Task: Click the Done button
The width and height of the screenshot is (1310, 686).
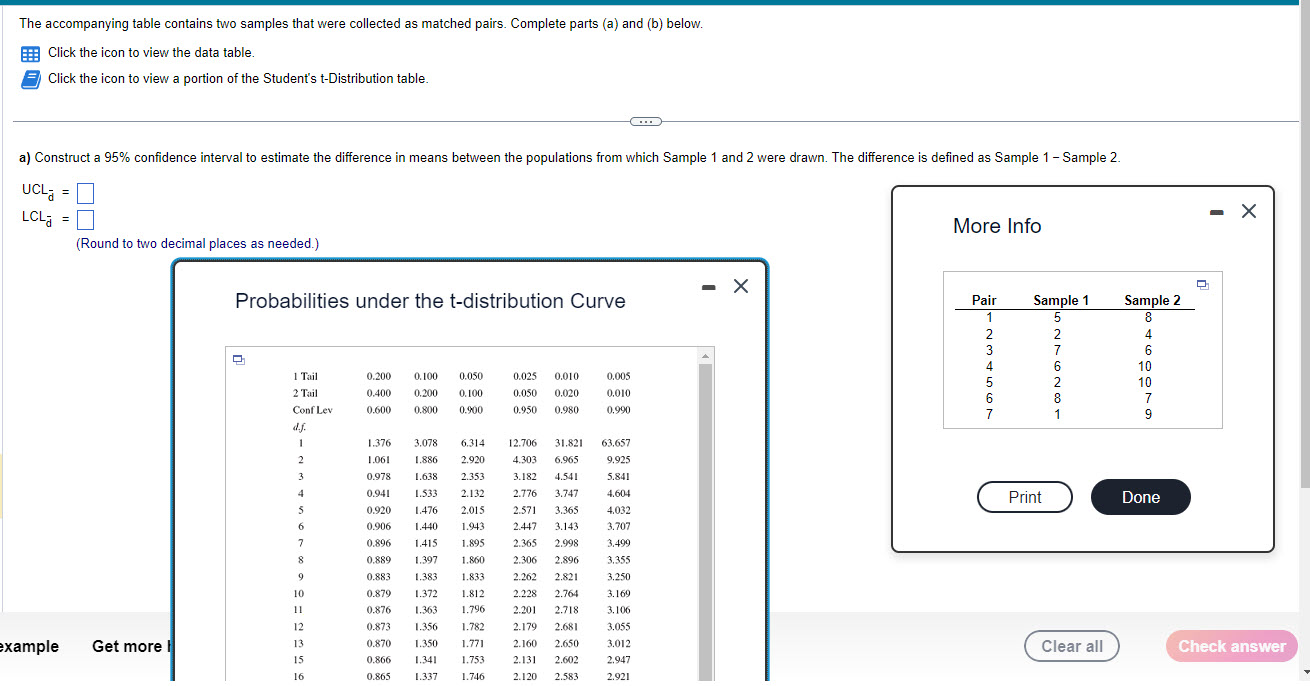Action: click(x=1140, y=497)
